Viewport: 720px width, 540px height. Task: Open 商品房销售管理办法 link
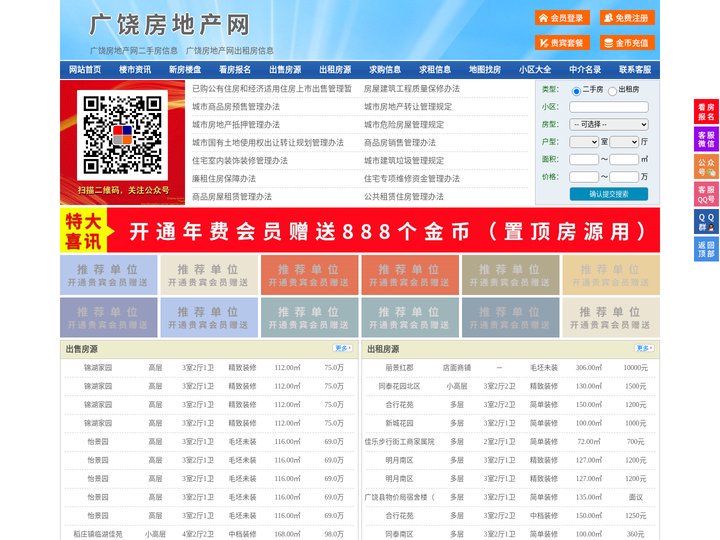(400, 143)
